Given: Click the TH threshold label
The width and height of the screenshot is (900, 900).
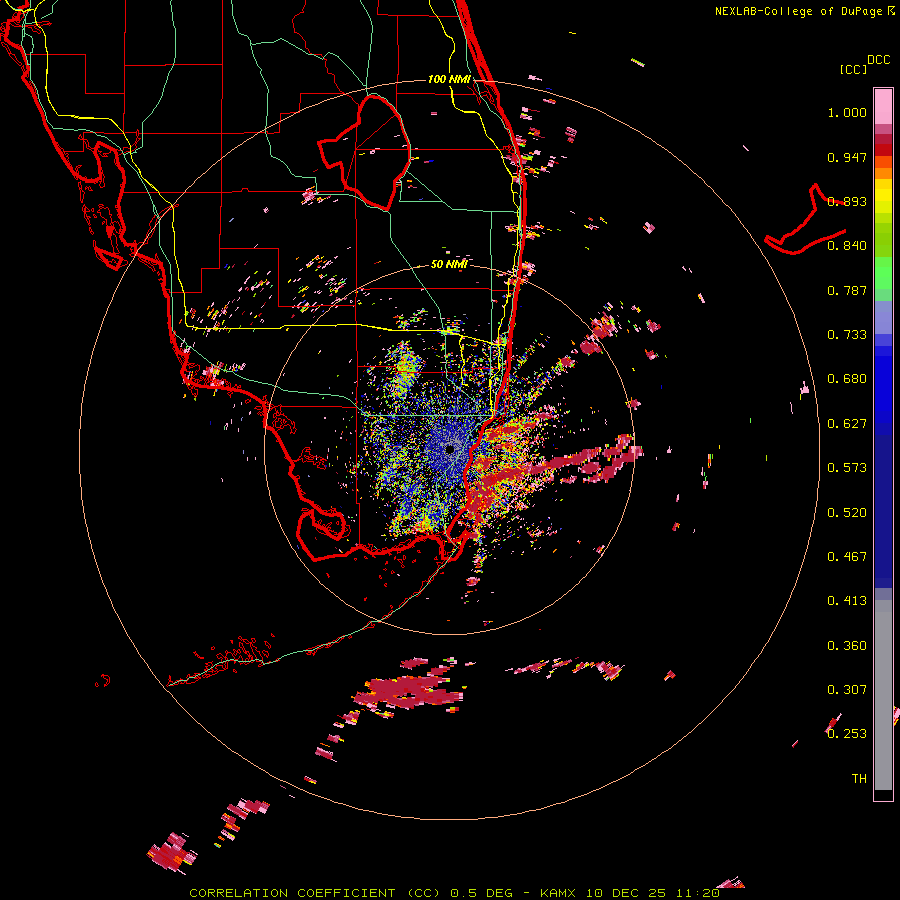Looking at the screenshot, I should [x=859, y=779].
